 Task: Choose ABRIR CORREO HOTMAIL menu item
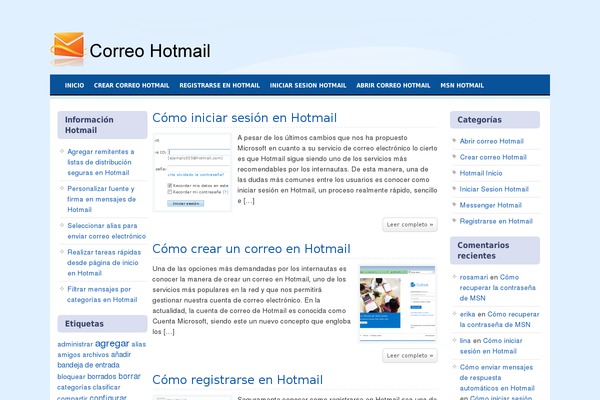coord(393,85)
